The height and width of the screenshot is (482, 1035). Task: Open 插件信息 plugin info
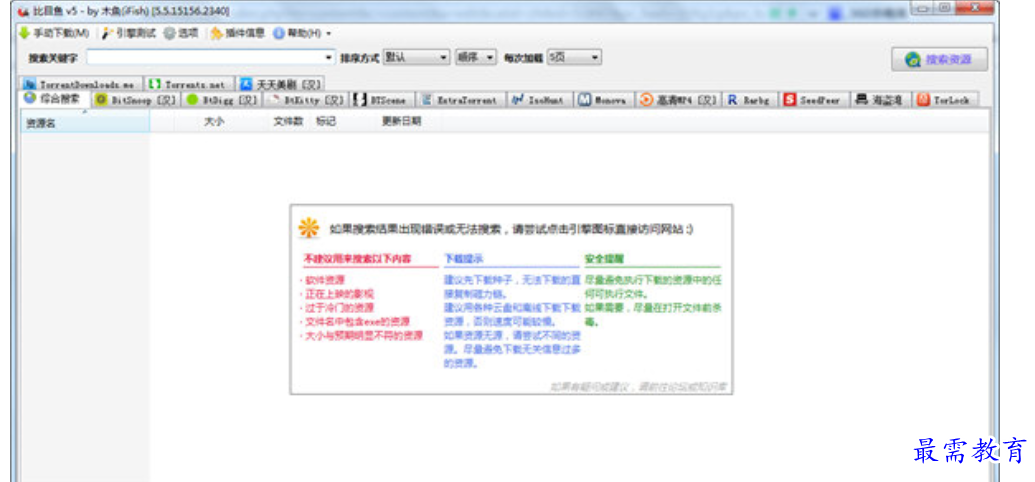[238, 33]
